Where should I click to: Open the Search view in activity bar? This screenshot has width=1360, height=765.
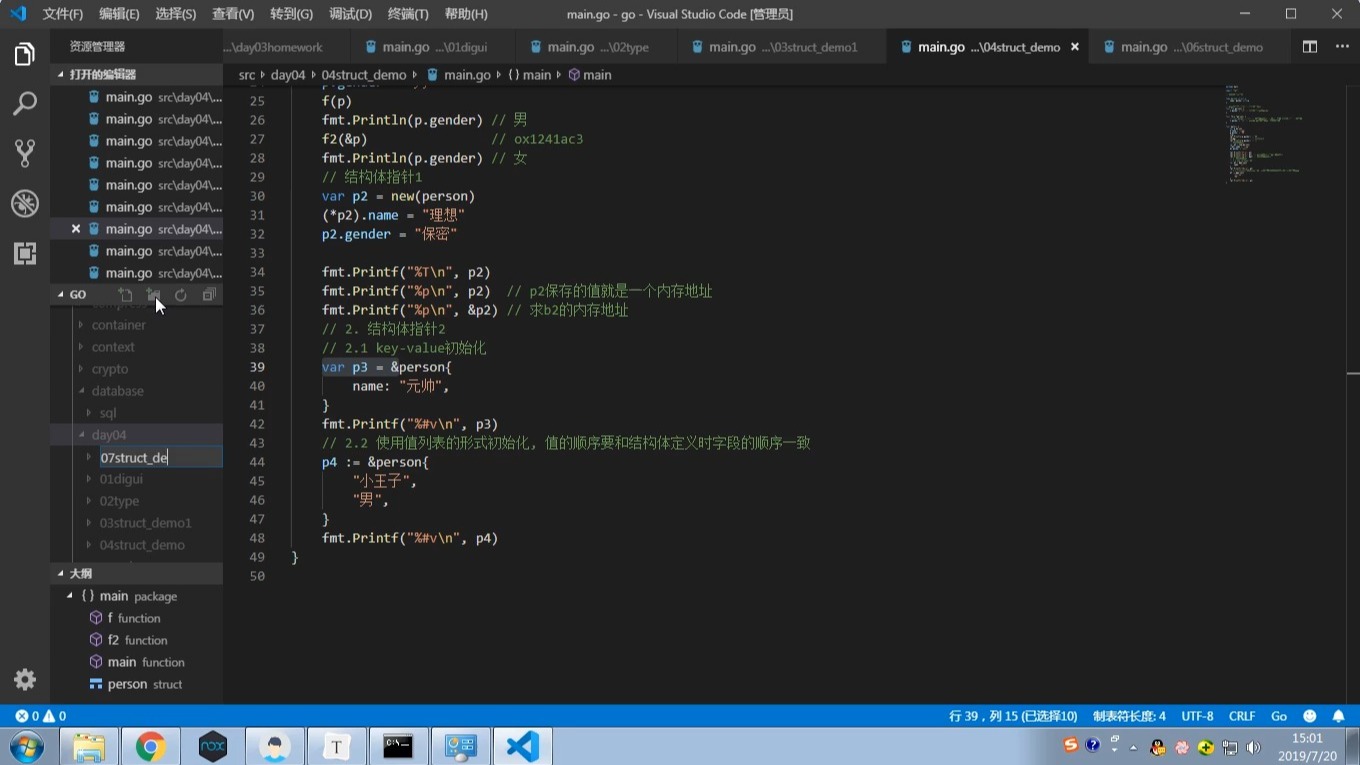(x=25, y=103)
